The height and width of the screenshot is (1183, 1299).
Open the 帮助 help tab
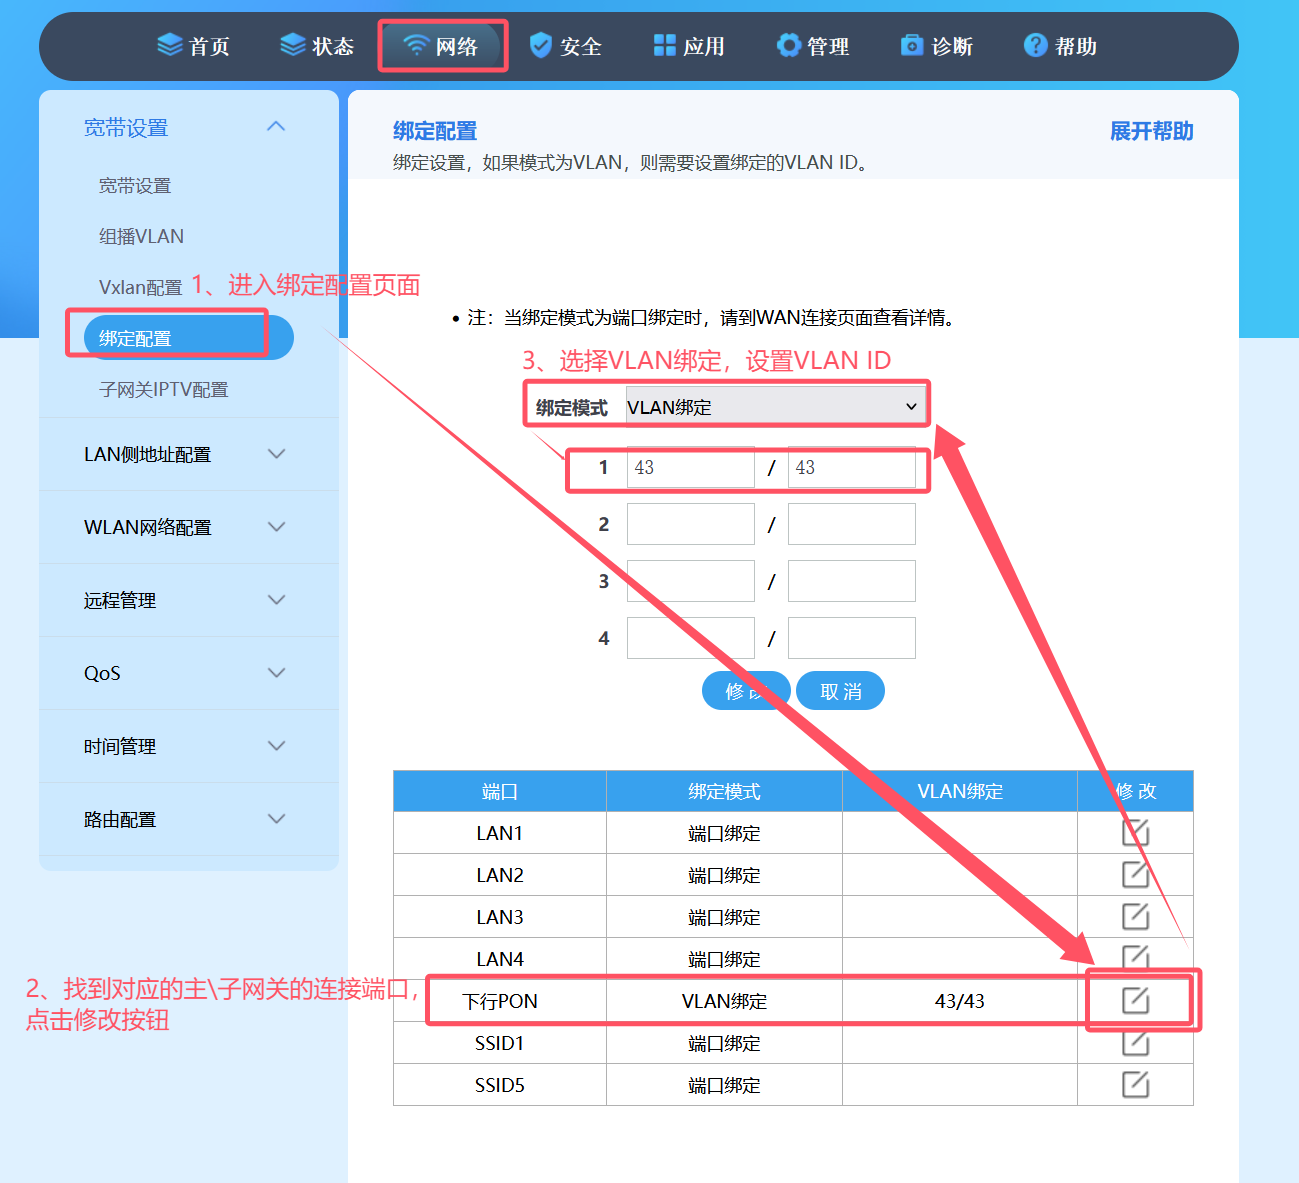pyautogui.click(x=1060, y=46)
